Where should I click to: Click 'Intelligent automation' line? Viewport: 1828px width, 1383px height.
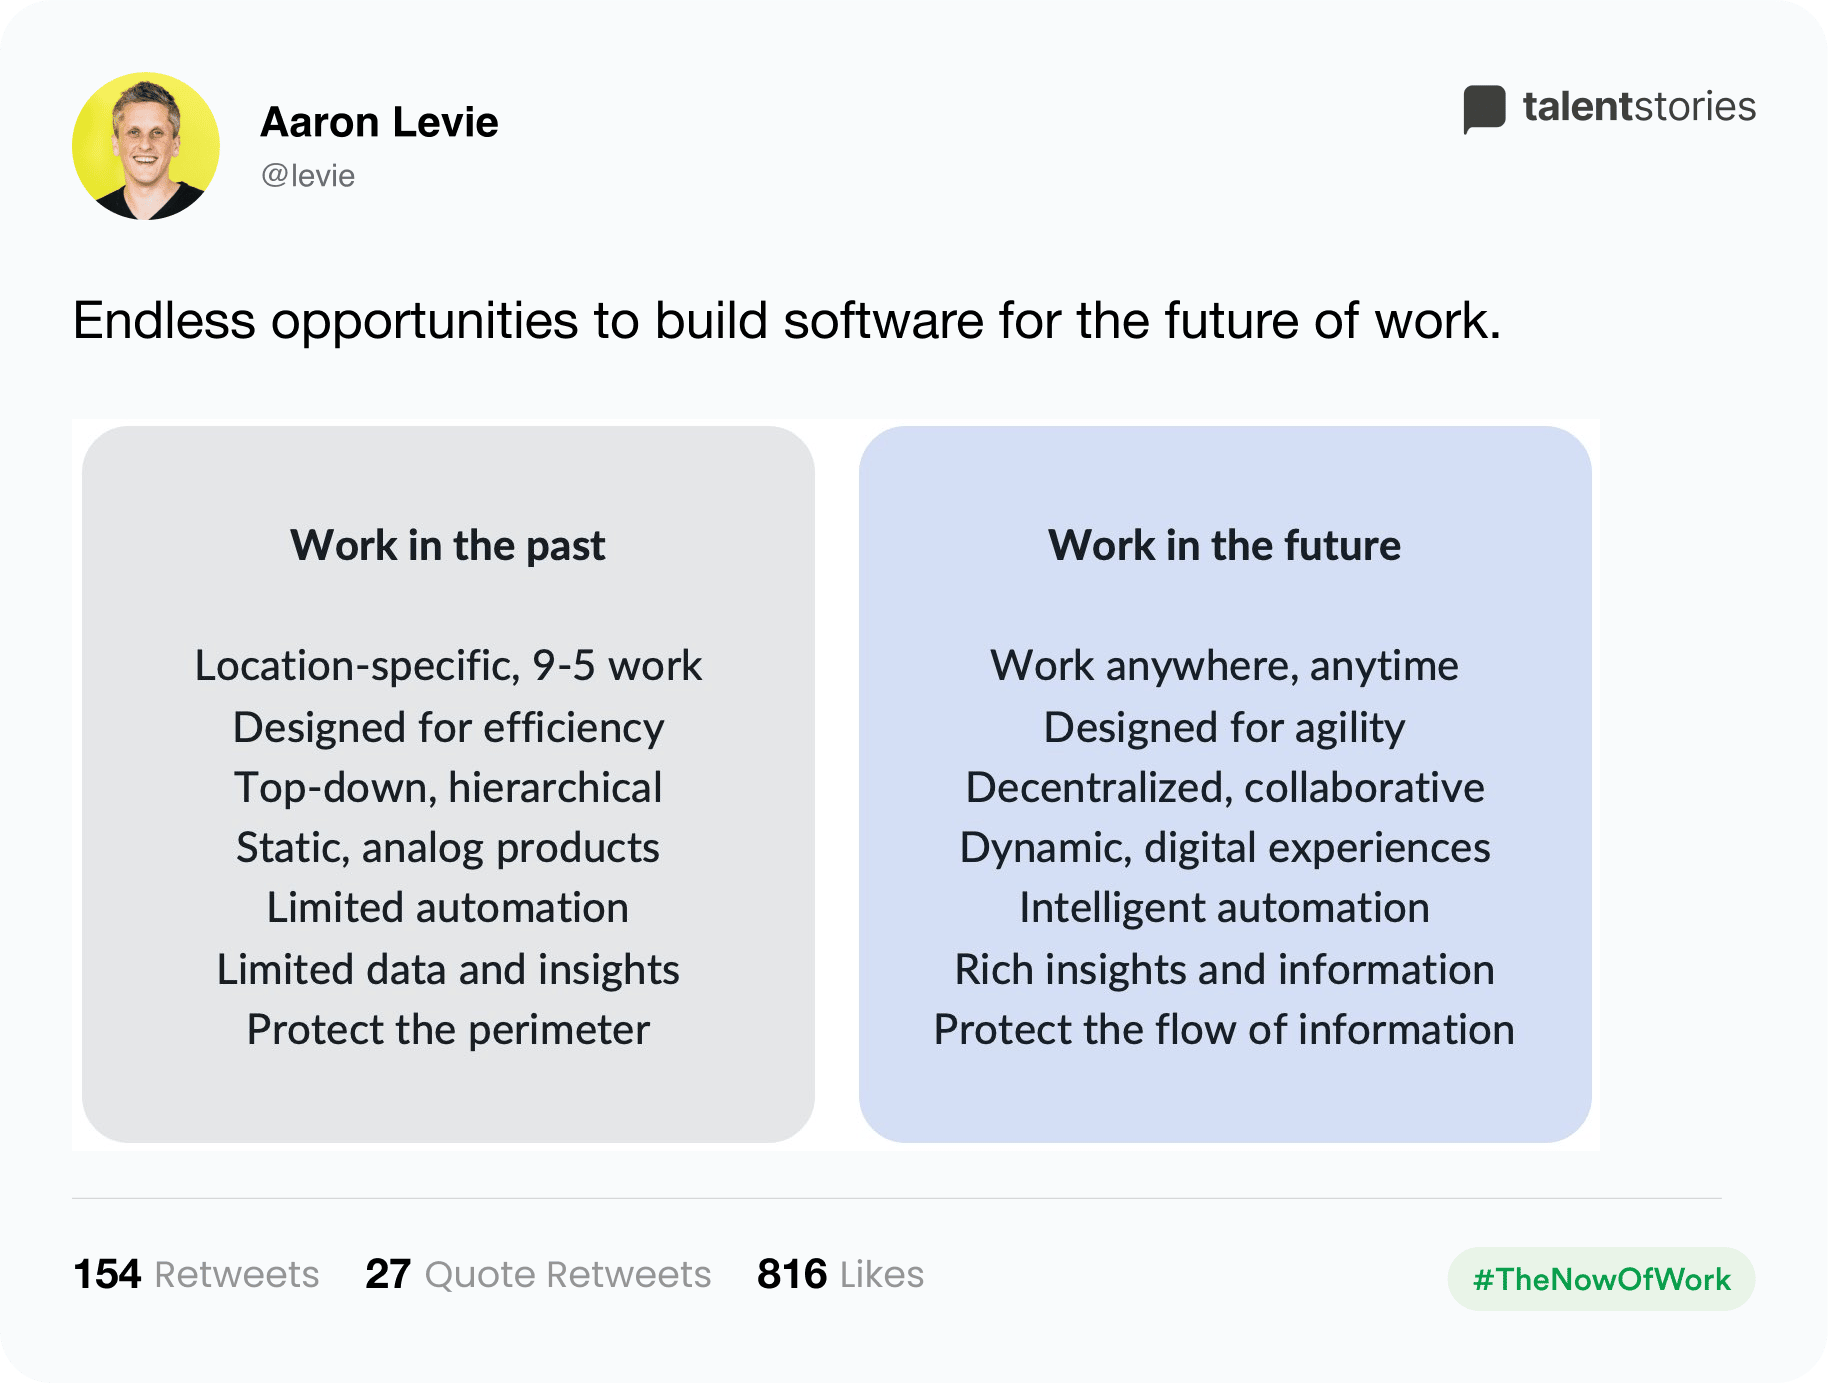[x=1224, y=909]
